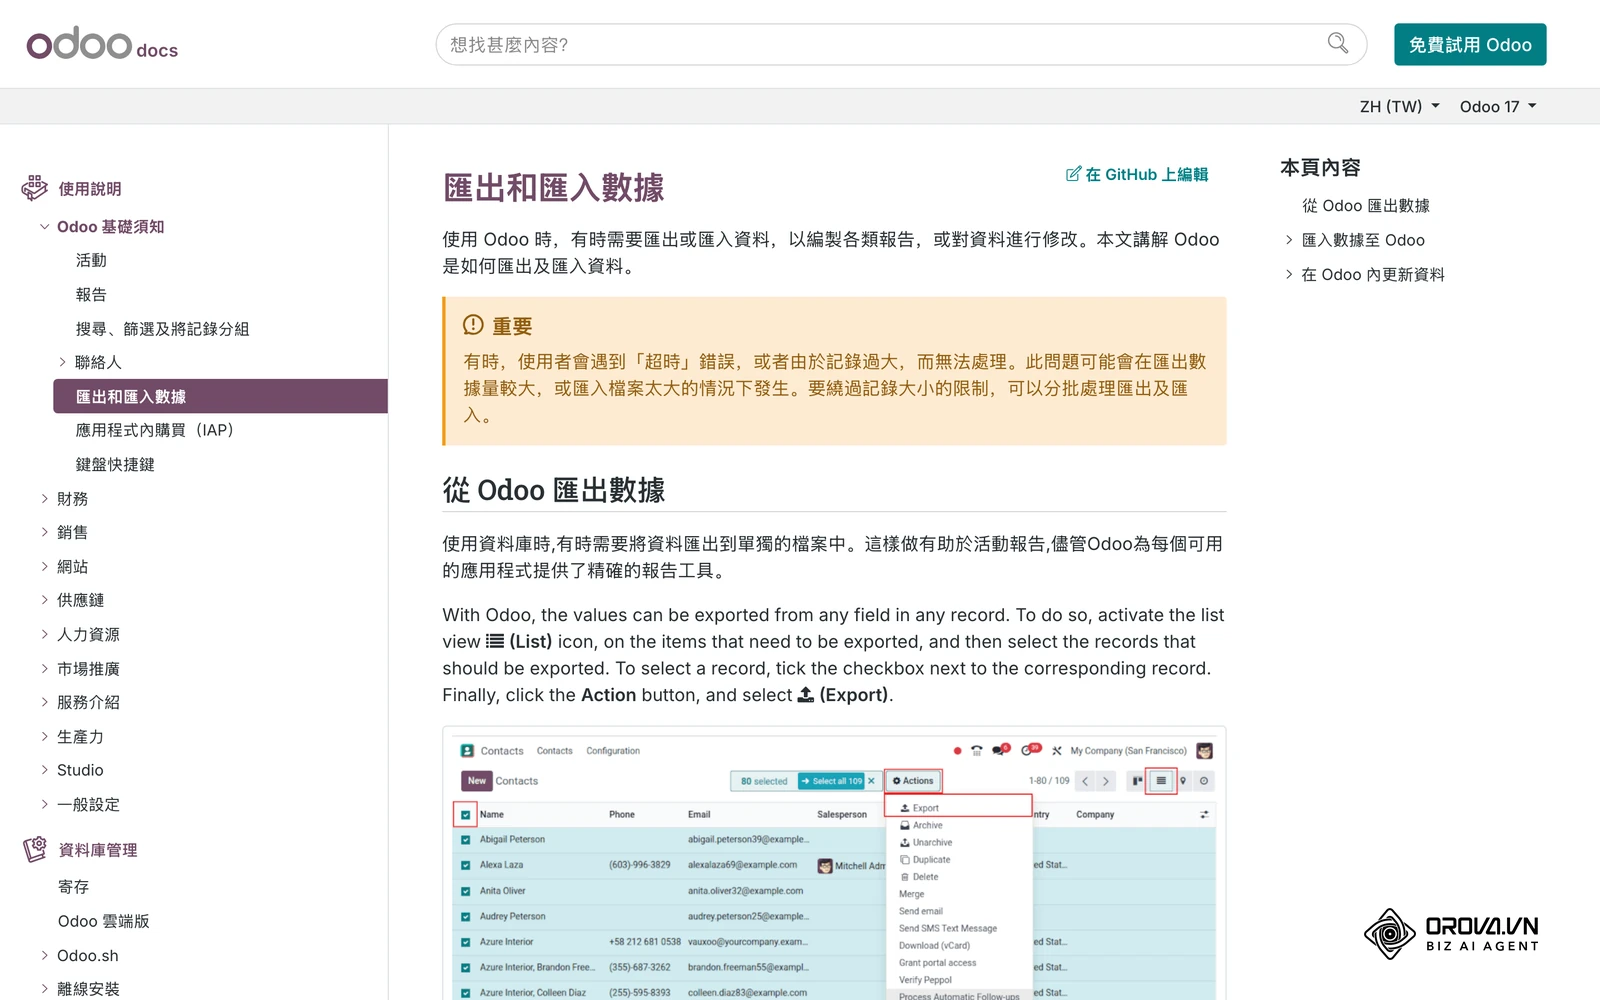Collapse the Odoo 基礎須知 section
The height and width of the screenshot is (1000, 1600).
(x=44, y=227)
